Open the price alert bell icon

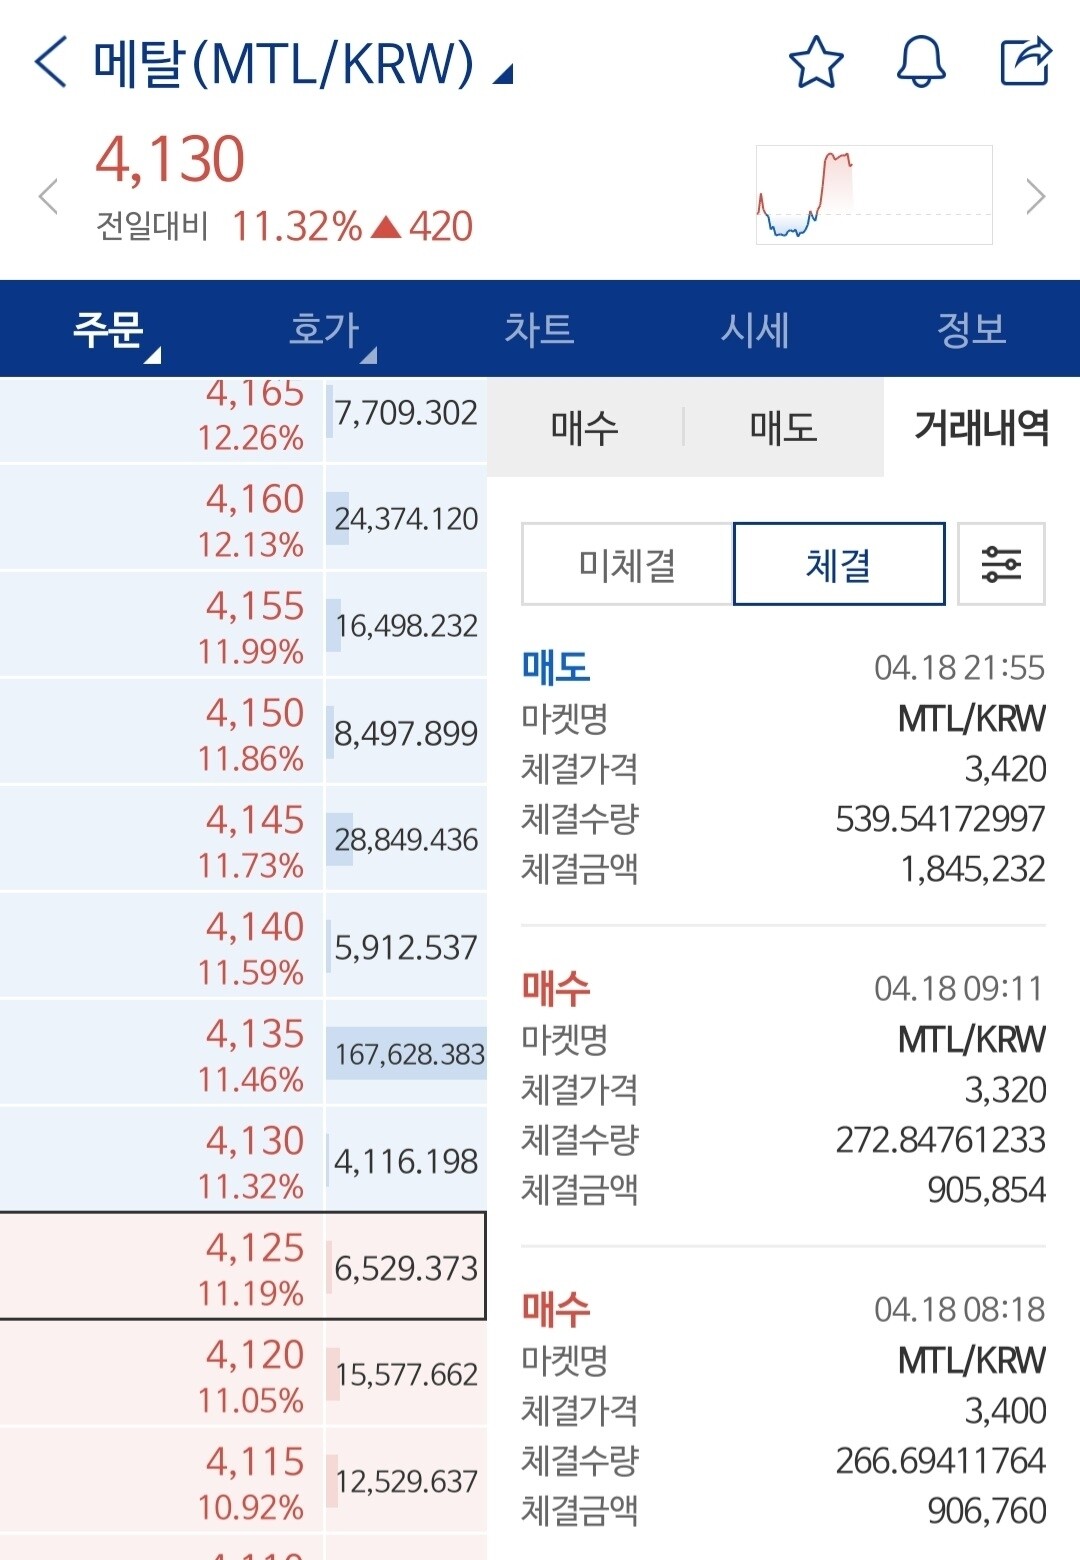(921, 64)
